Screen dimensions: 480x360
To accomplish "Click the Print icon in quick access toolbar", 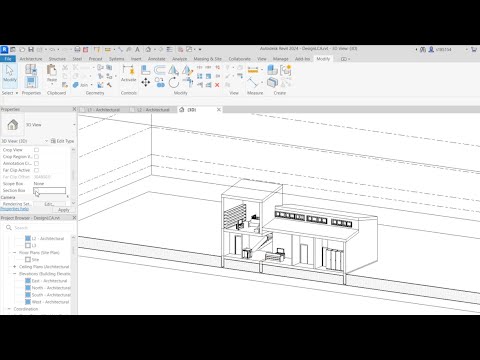I will point(77,49).
